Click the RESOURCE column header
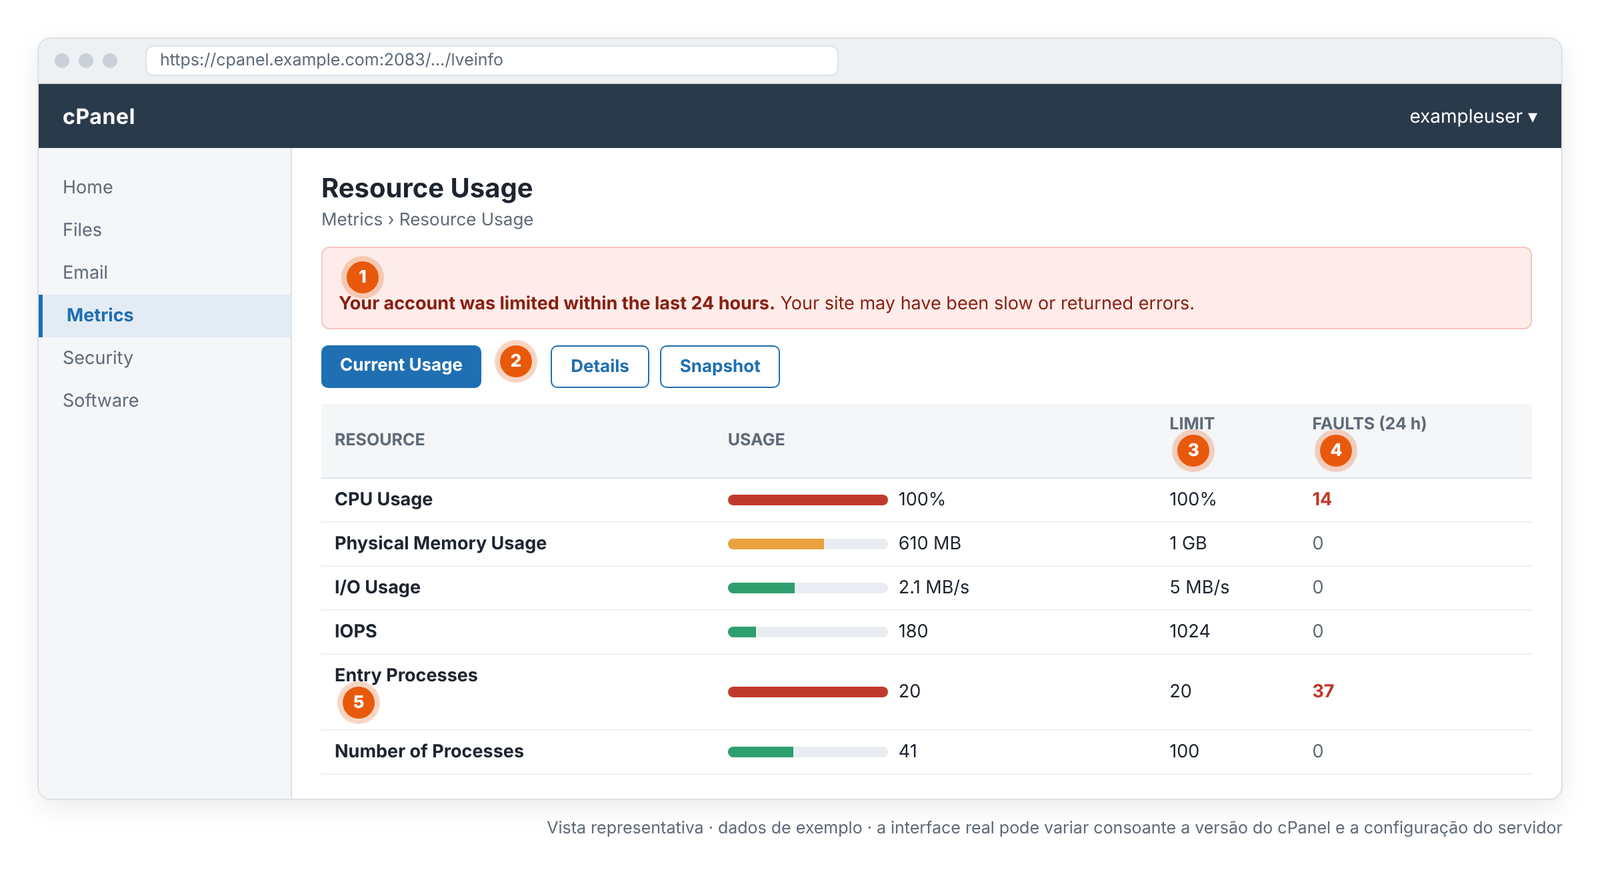 point(380,440)
